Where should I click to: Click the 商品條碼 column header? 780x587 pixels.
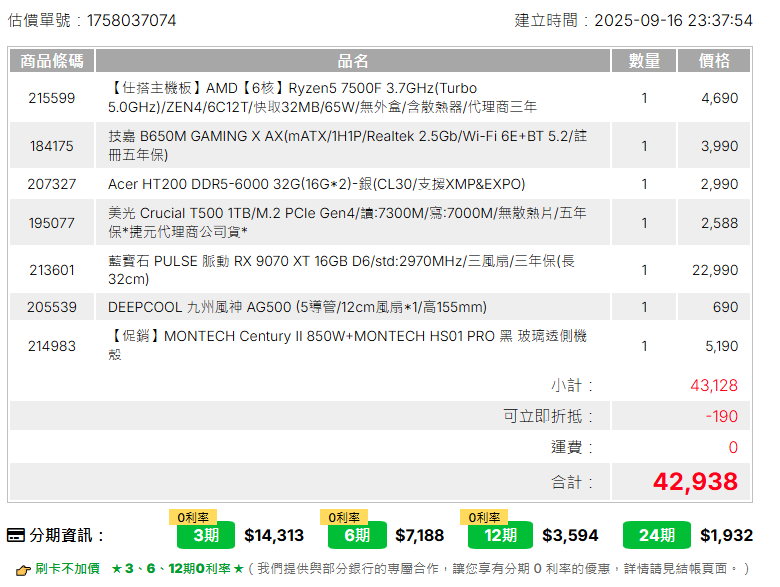pyautogui.click(x=52, y=61)
